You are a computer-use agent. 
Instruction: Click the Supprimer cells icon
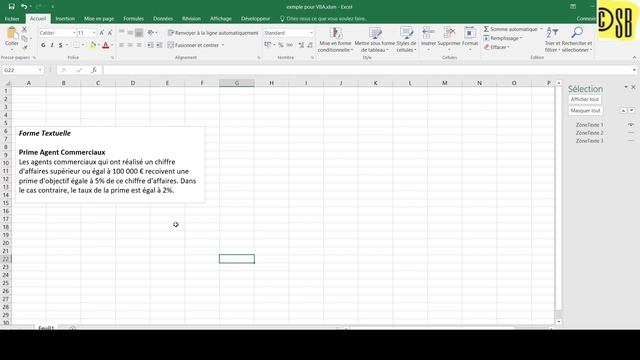tap(449, 32)
